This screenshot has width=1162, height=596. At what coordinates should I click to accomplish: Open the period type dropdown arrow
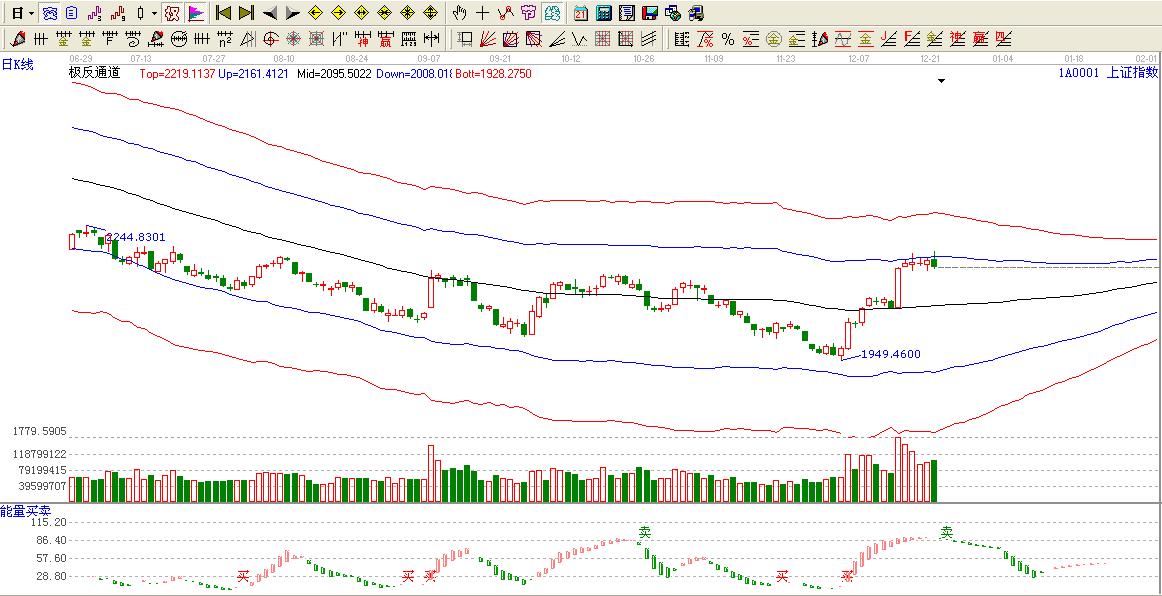tap(31, 13)
